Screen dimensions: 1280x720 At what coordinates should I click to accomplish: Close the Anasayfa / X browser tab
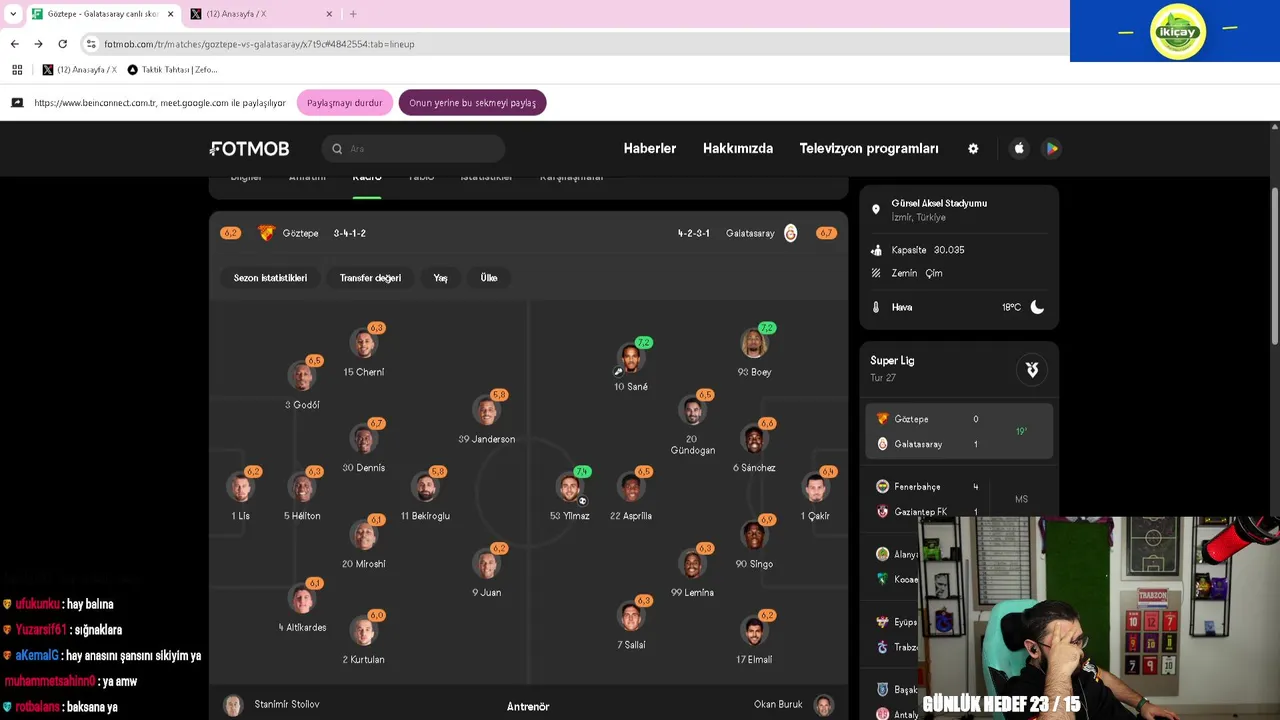coord(330,14)
